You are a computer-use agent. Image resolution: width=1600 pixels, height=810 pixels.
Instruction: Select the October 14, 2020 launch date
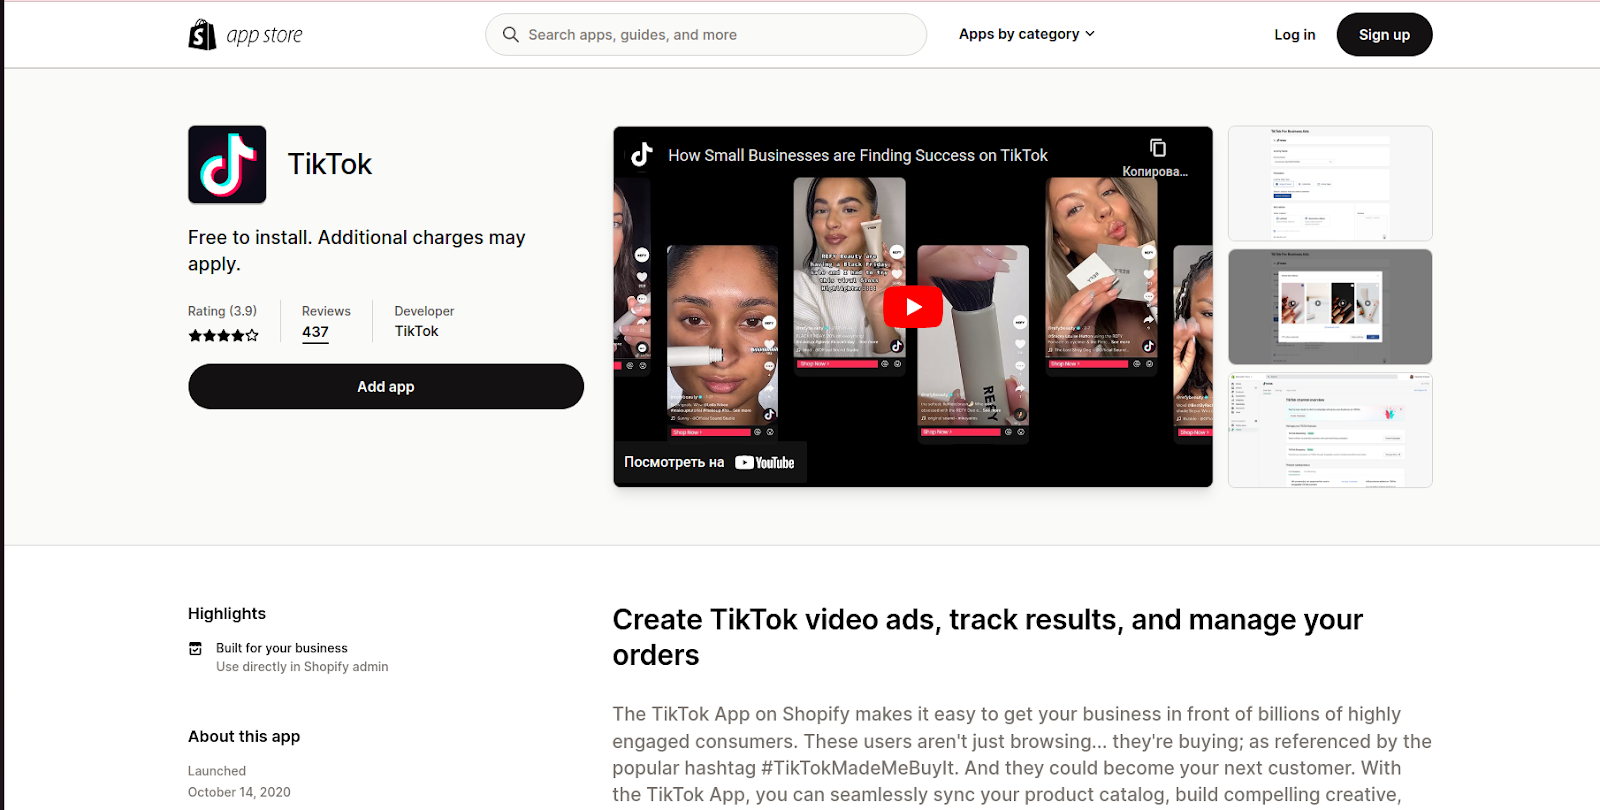coord(239,792)
